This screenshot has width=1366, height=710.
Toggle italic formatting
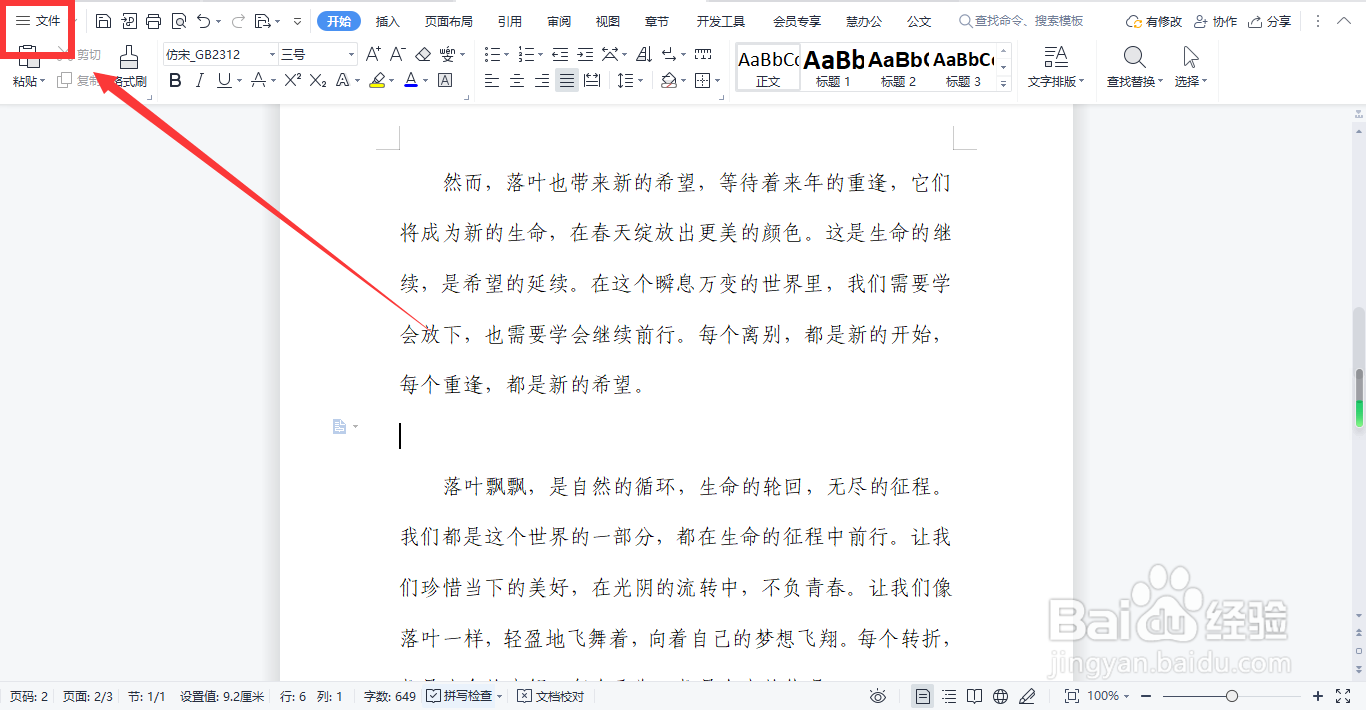pos(200,81)
